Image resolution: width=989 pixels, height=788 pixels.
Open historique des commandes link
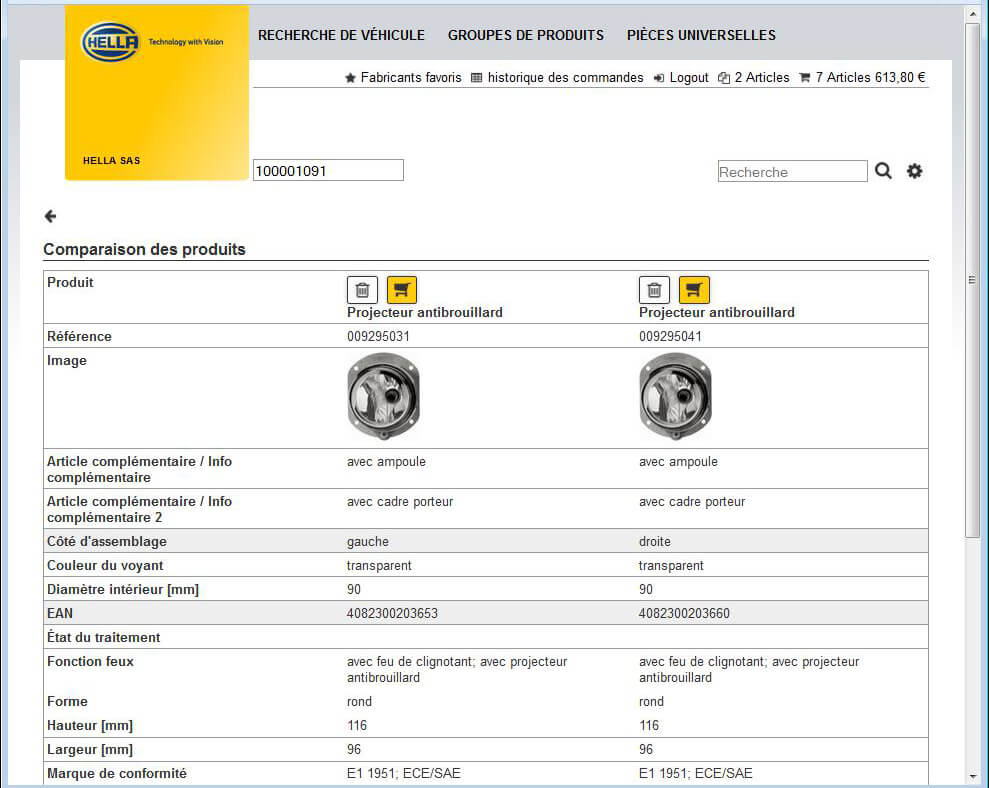click(x=565, y=78)
